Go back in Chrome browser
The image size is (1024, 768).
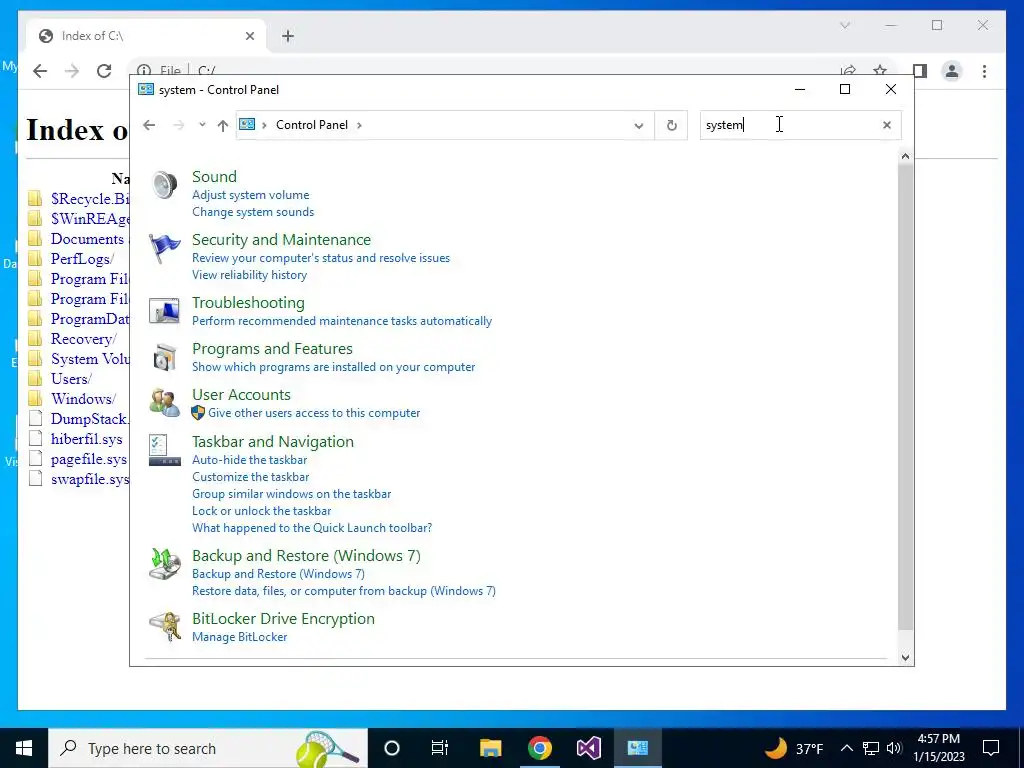40,71
